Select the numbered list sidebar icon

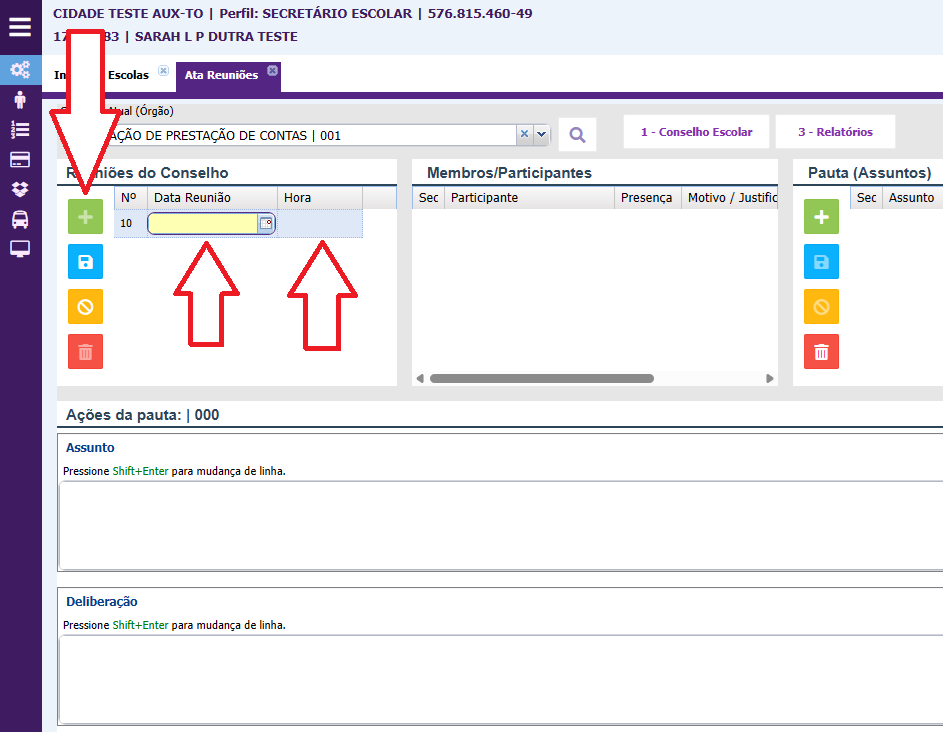pos(20,129)
